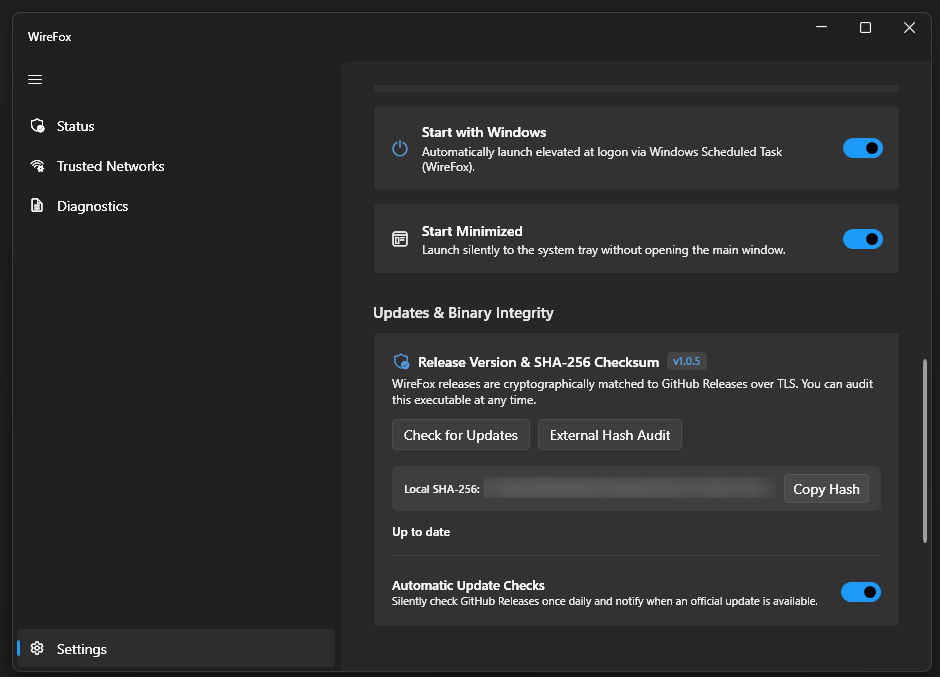Click the settings vertical scrollbar
Screen dimensions: 940x681
tap(925, 451)
